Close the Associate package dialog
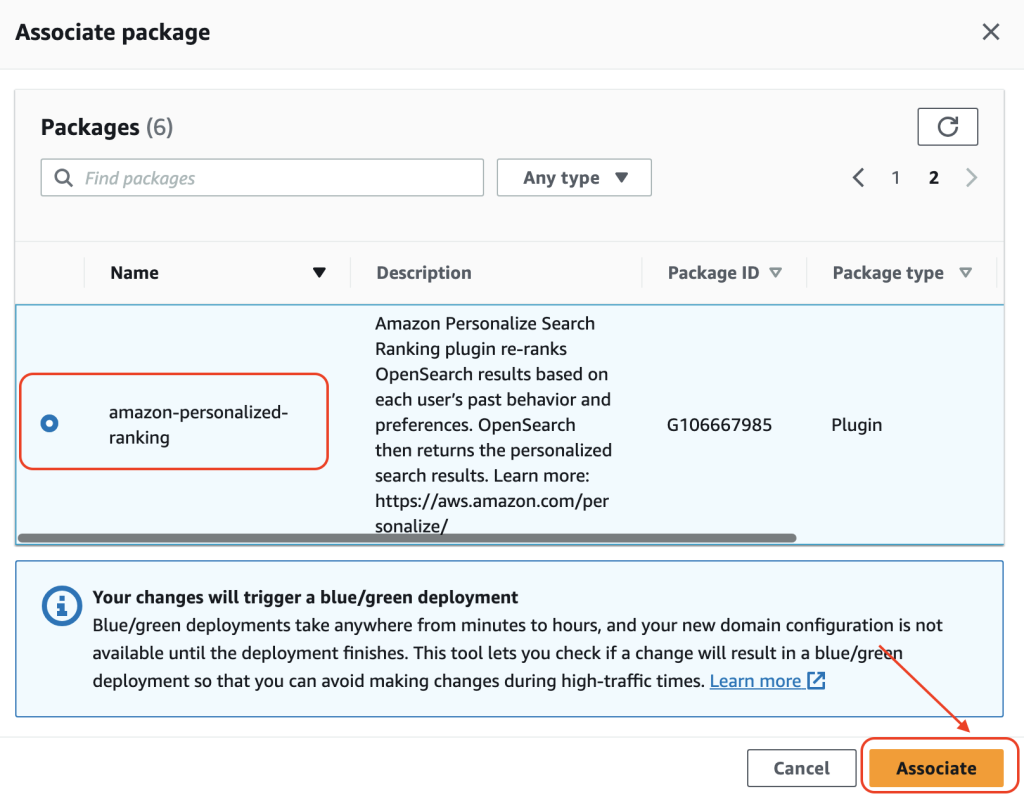This screenshot has width=1024, height=796. point(990,32)
